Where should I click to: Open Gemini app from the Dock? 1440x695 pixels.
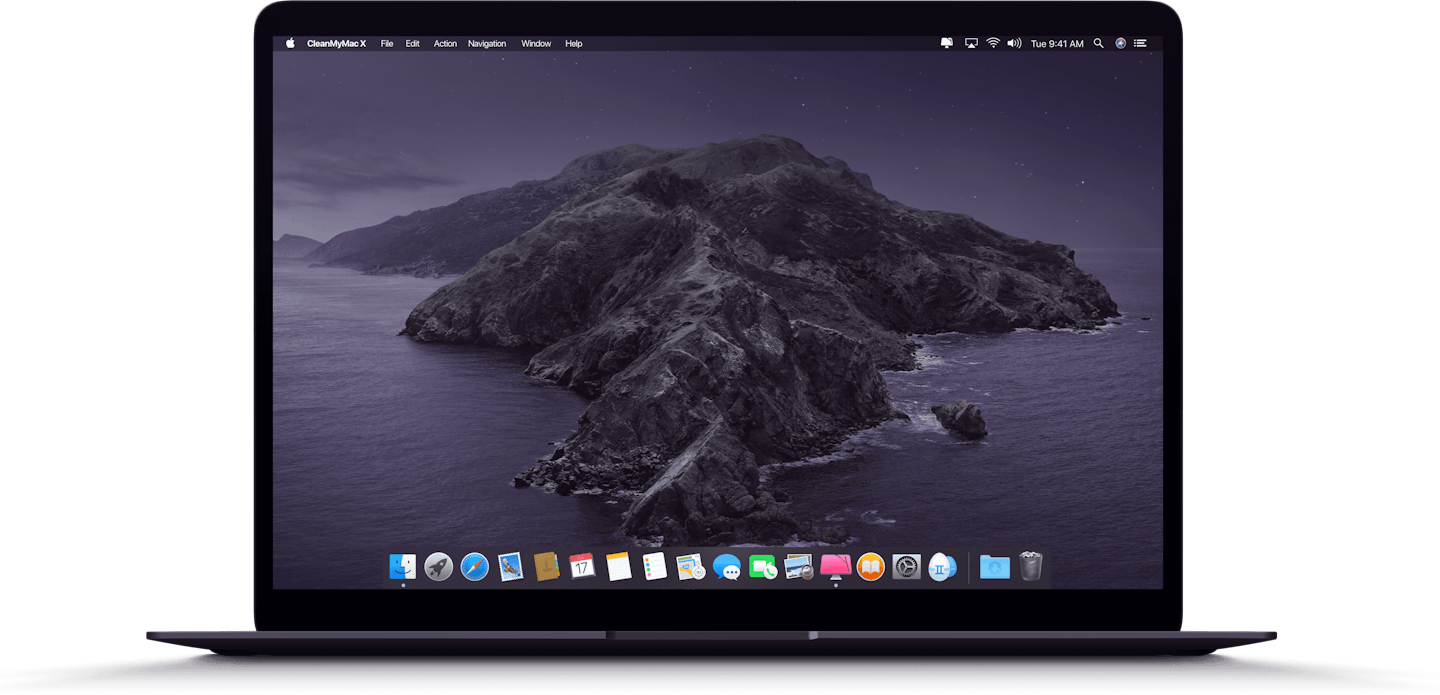point(942,567)
